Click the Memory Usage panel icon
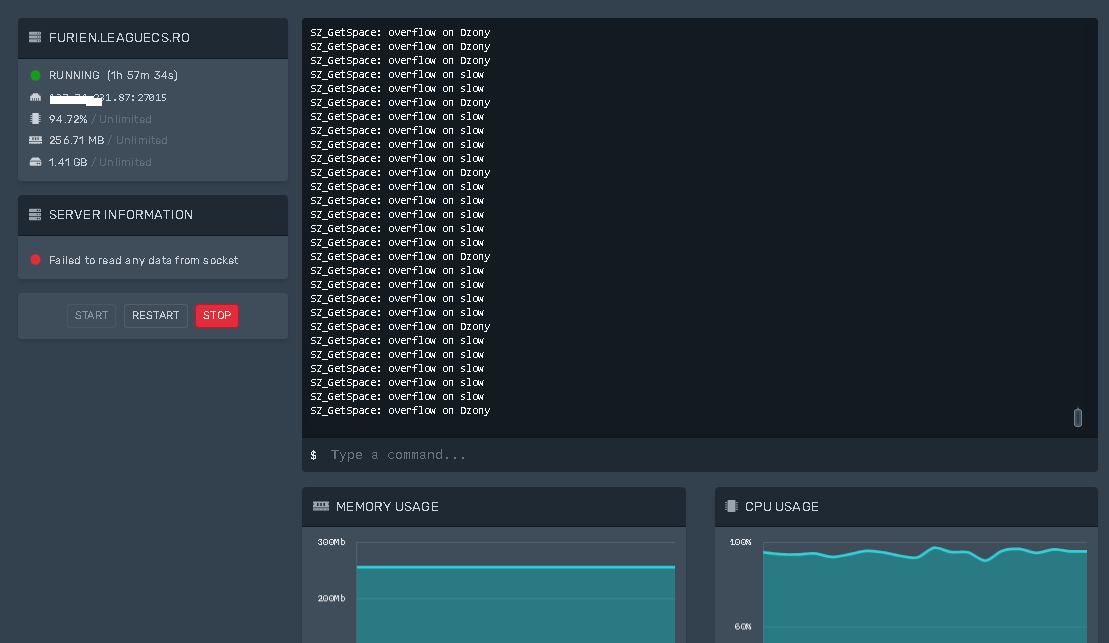Viewport: 1109px width, 643px height. (x=321, y=506)
